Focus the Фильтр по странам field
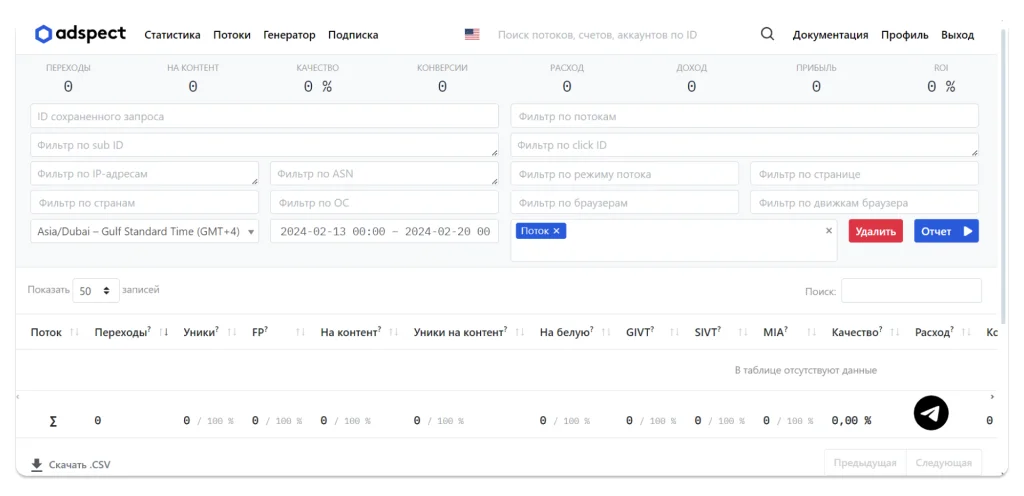The image size is (1024, 496). click(x=144, y=203)
